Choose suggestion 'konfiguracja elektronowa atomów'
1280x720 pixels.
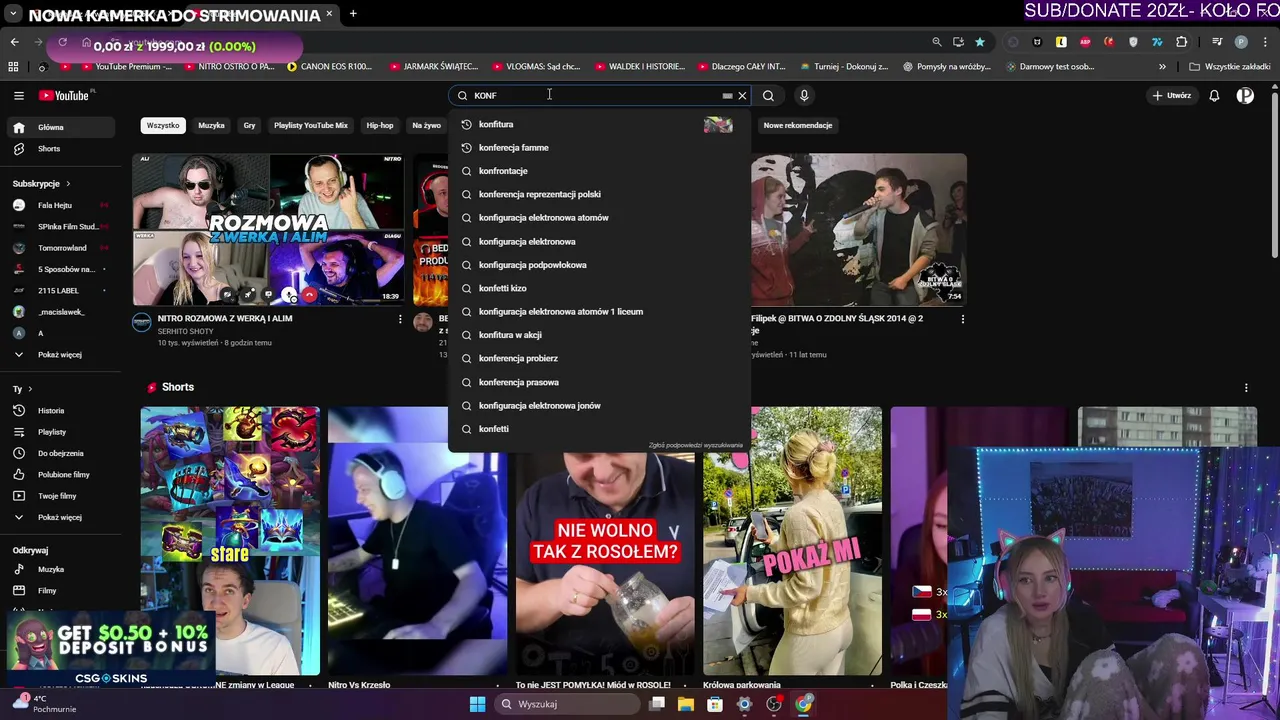tap(598, 218)
